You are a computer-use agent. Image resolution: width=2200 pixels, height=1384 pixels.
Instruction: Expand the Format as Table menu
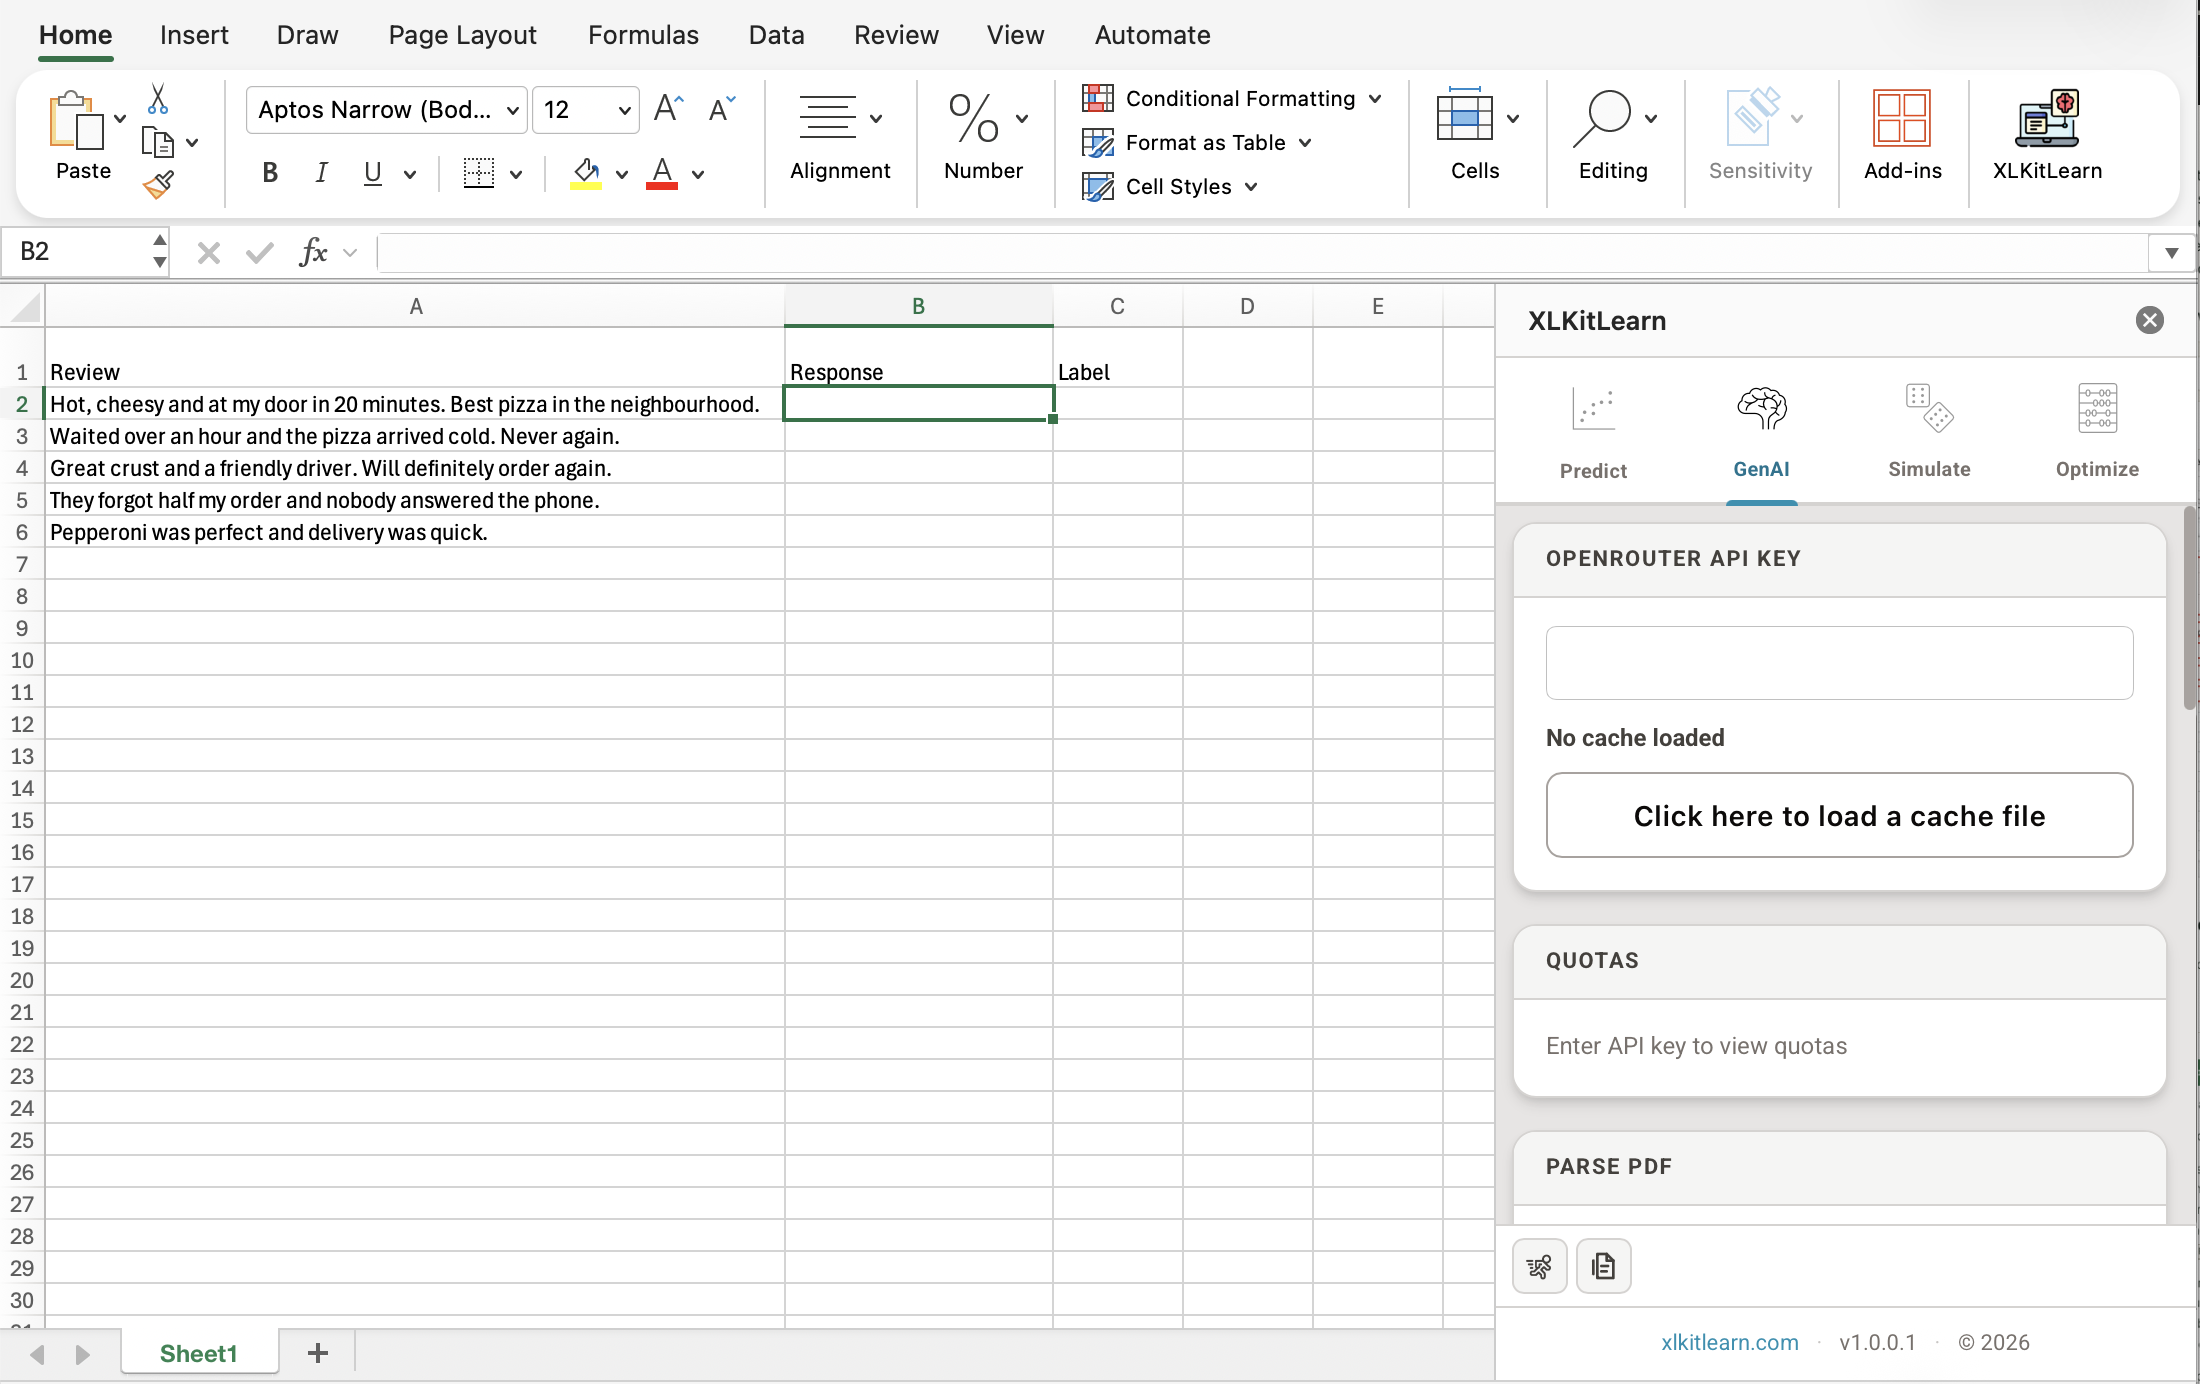1305,143
